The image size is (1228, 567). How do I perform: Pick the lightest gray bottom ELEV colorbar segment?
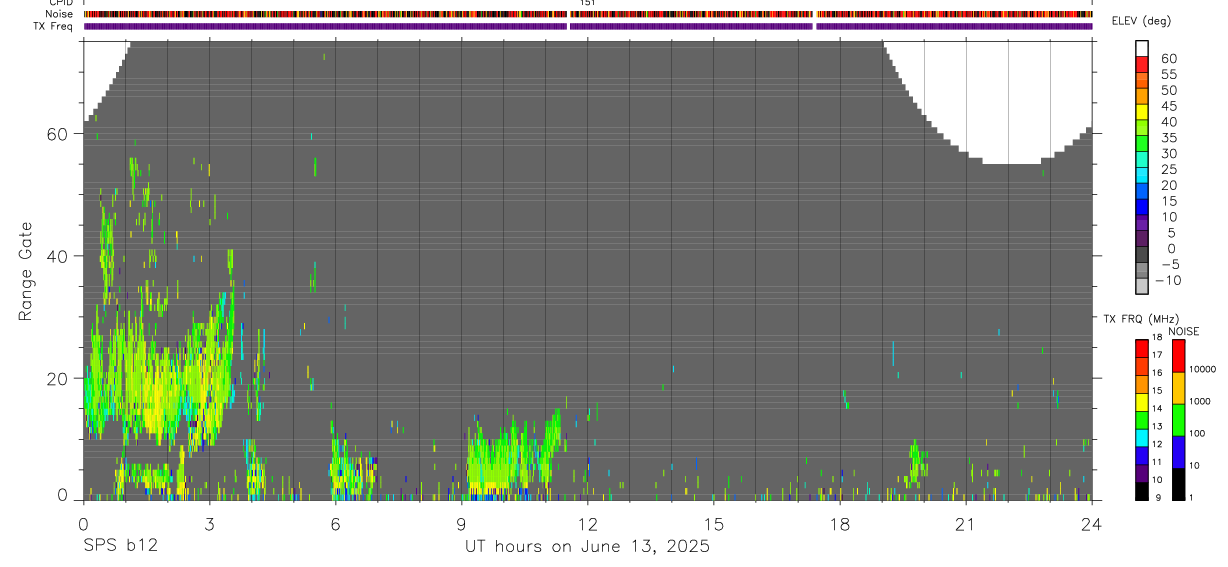pos(1142,286)
